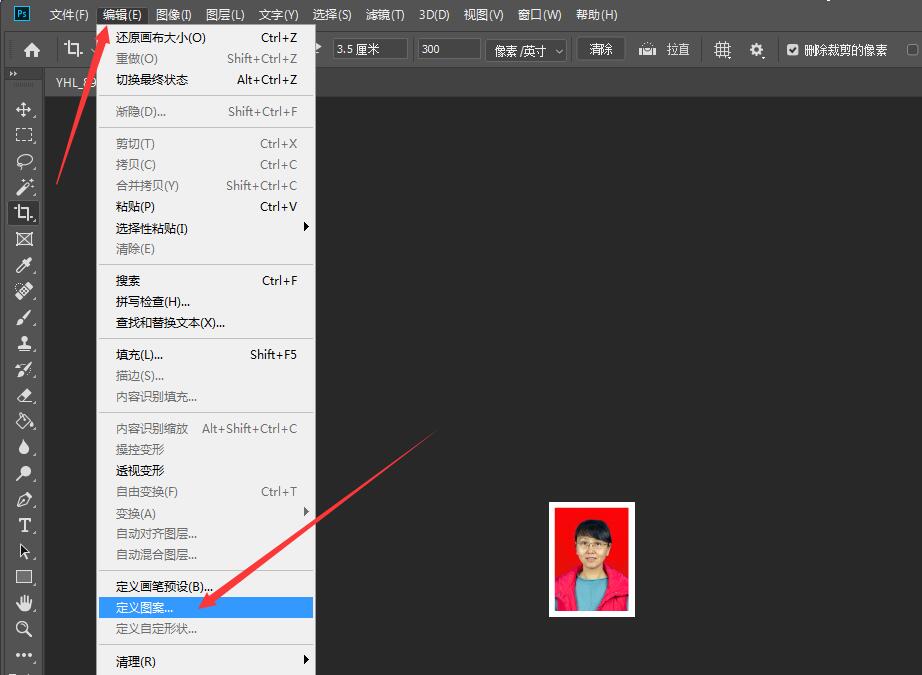Select the Eraser tool
922x675 pixels.
24,395
